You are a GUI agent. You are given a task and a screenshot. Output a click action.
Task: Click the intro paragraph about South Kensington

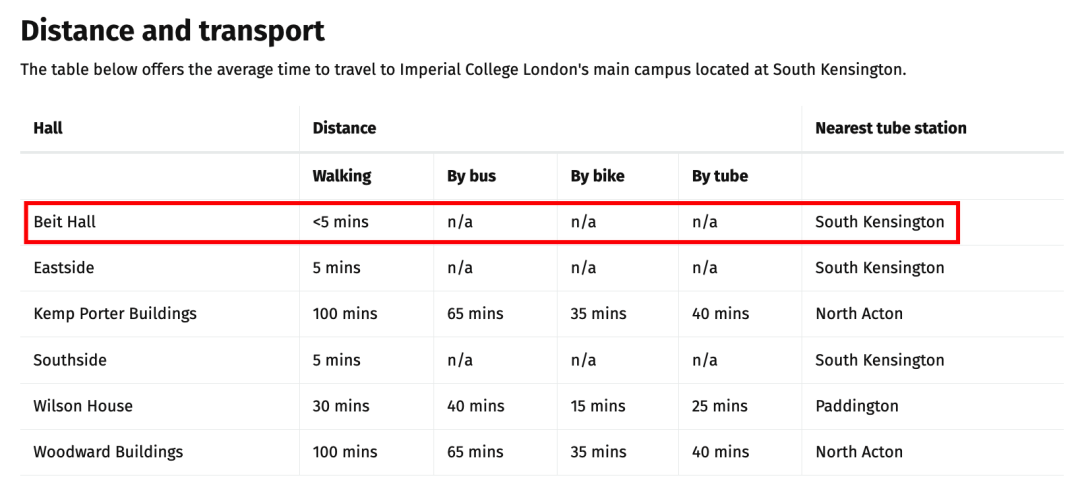click(x=463, y=70)
